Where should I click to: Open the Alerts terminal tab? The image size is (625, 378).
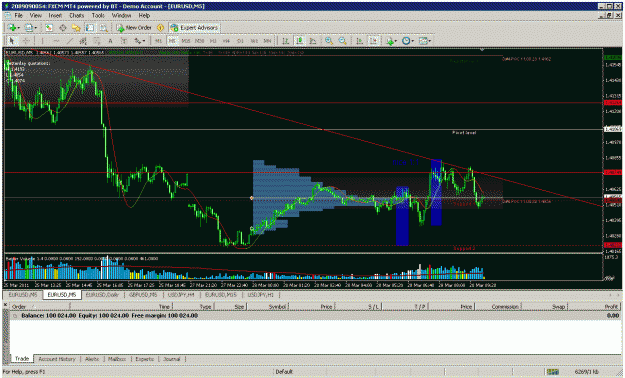click(92, 359)
